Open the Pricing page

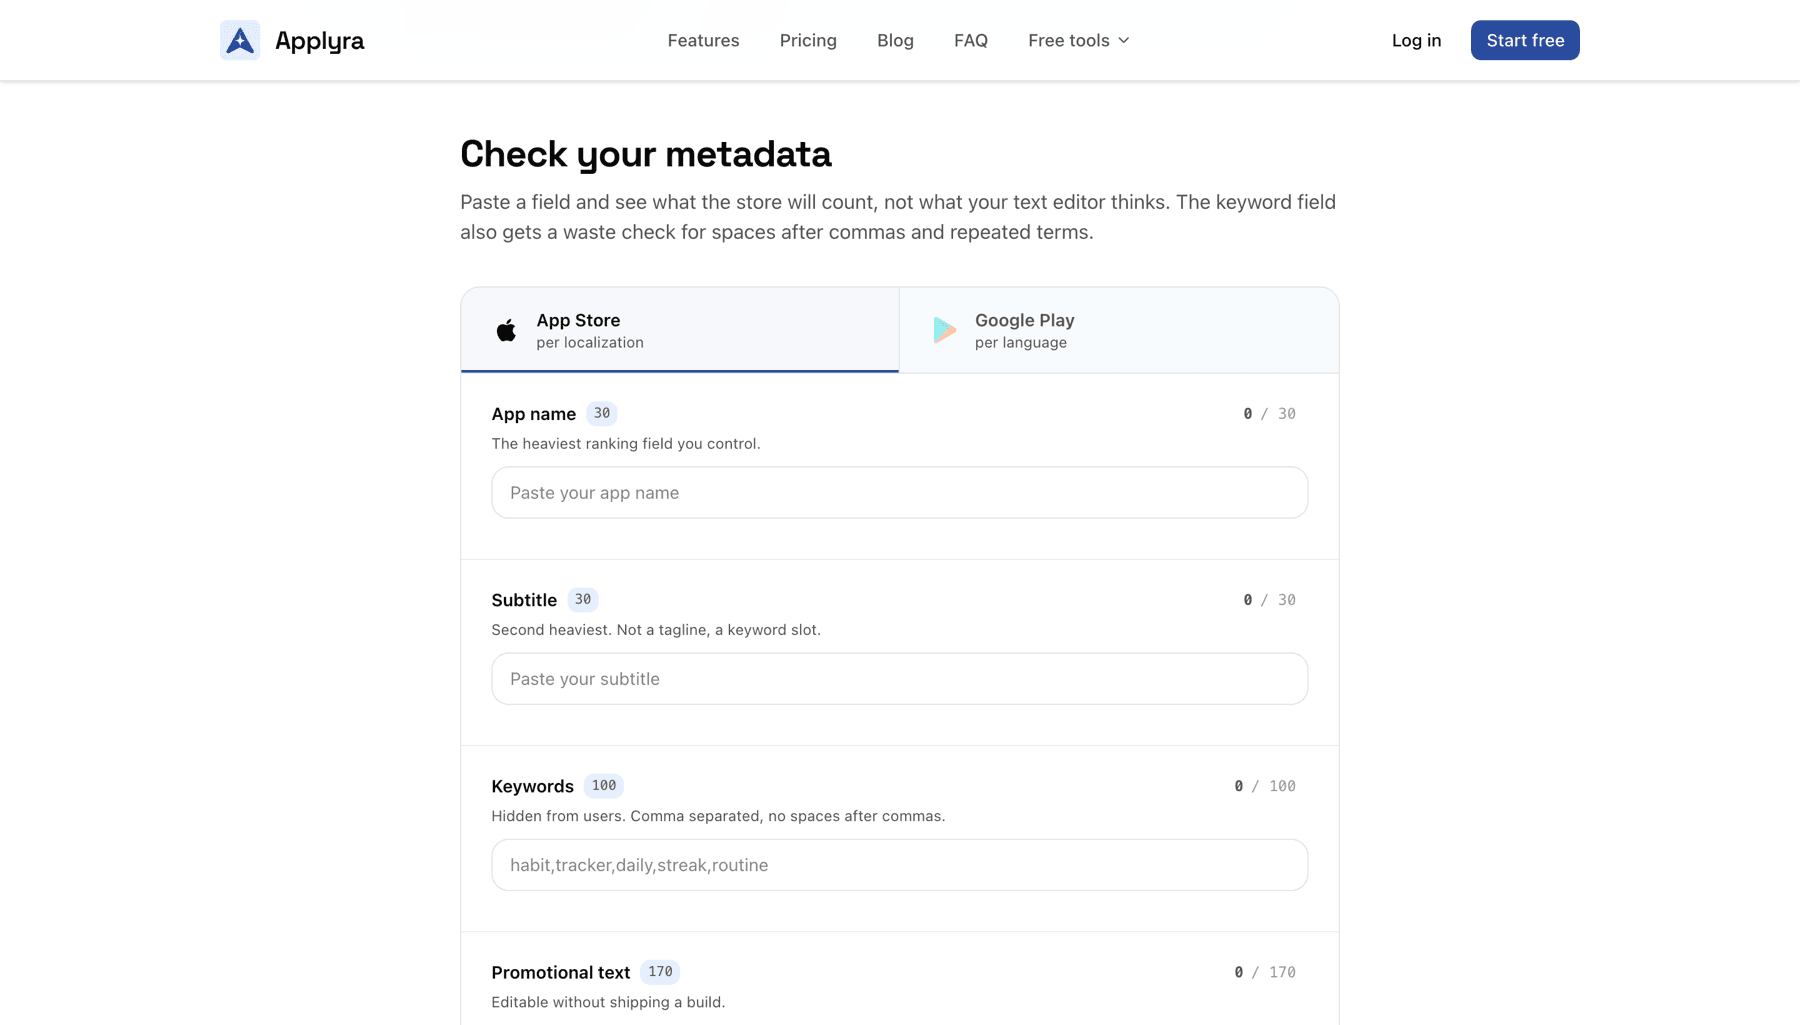pos(808,41)
